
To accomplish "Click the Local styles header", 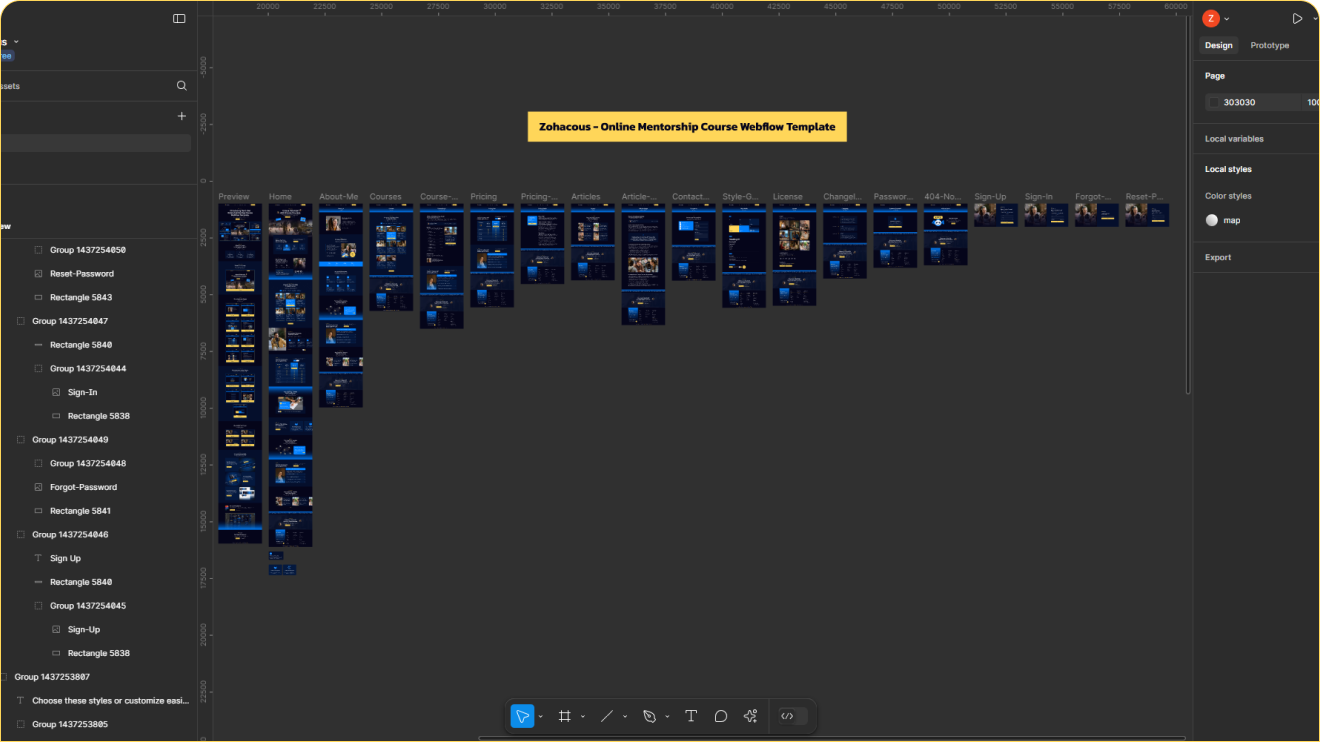I will (1228, 169).
